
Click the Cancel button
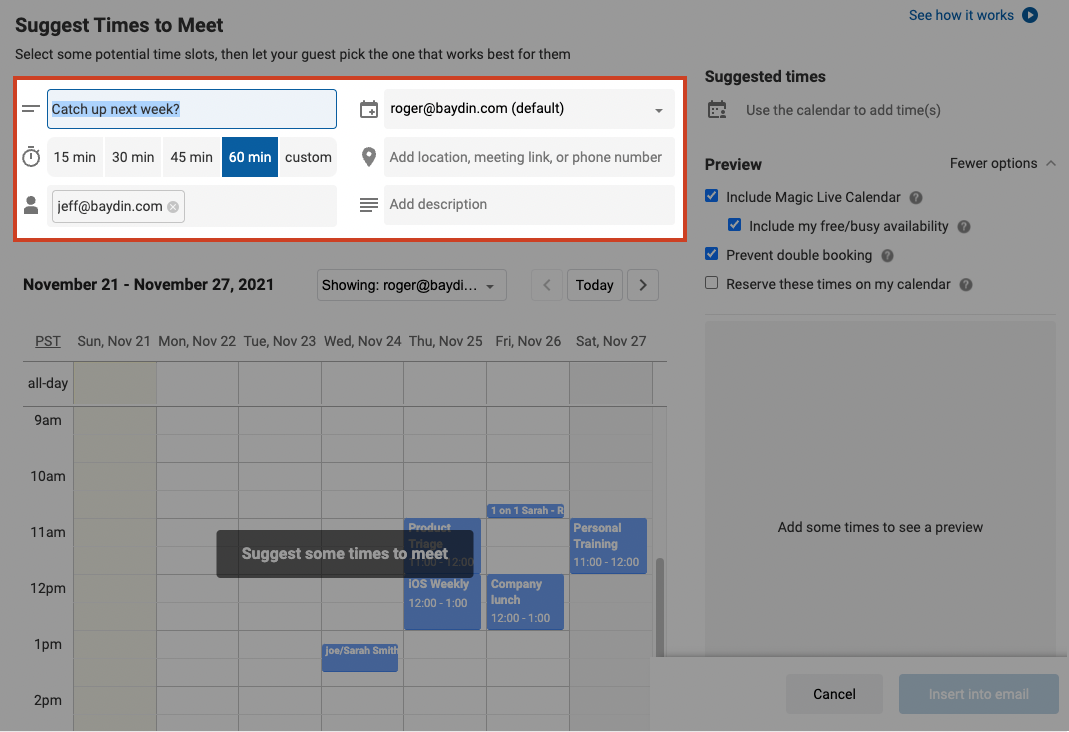[834, 694]
